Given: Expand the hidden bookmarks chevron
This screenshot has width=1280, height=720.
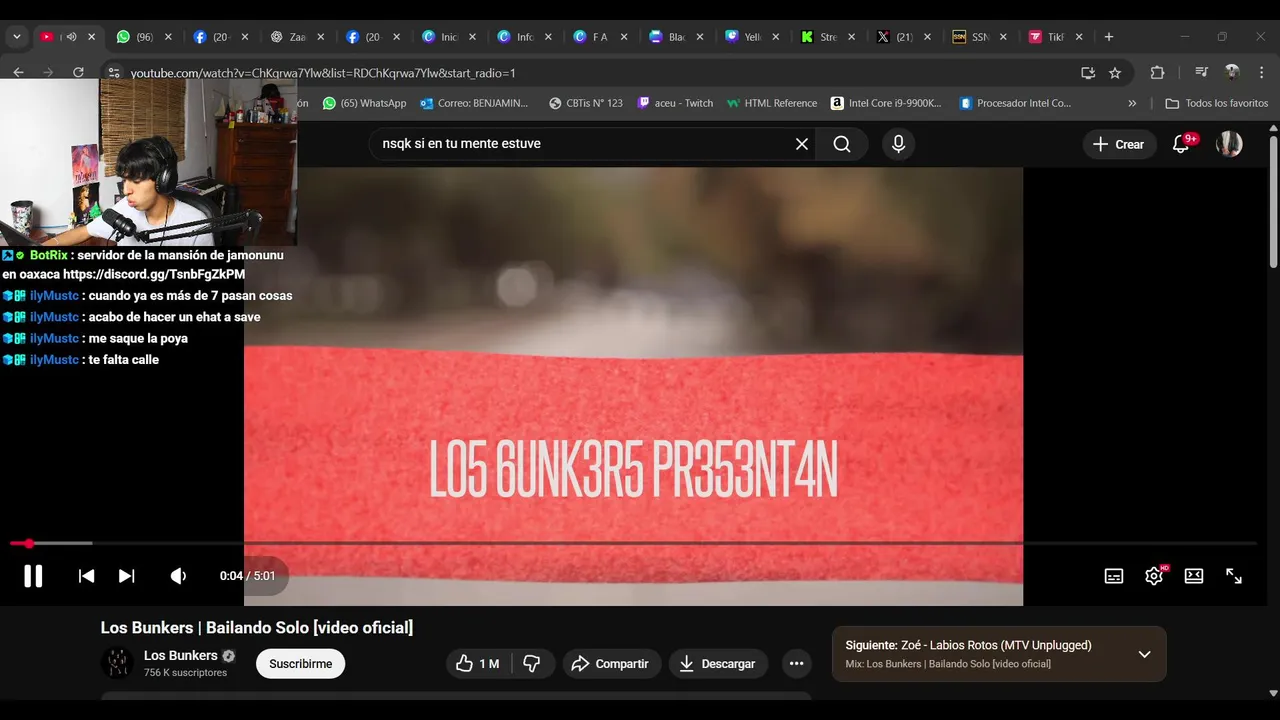Looking at the screenshot, I should pos(1132,103).
